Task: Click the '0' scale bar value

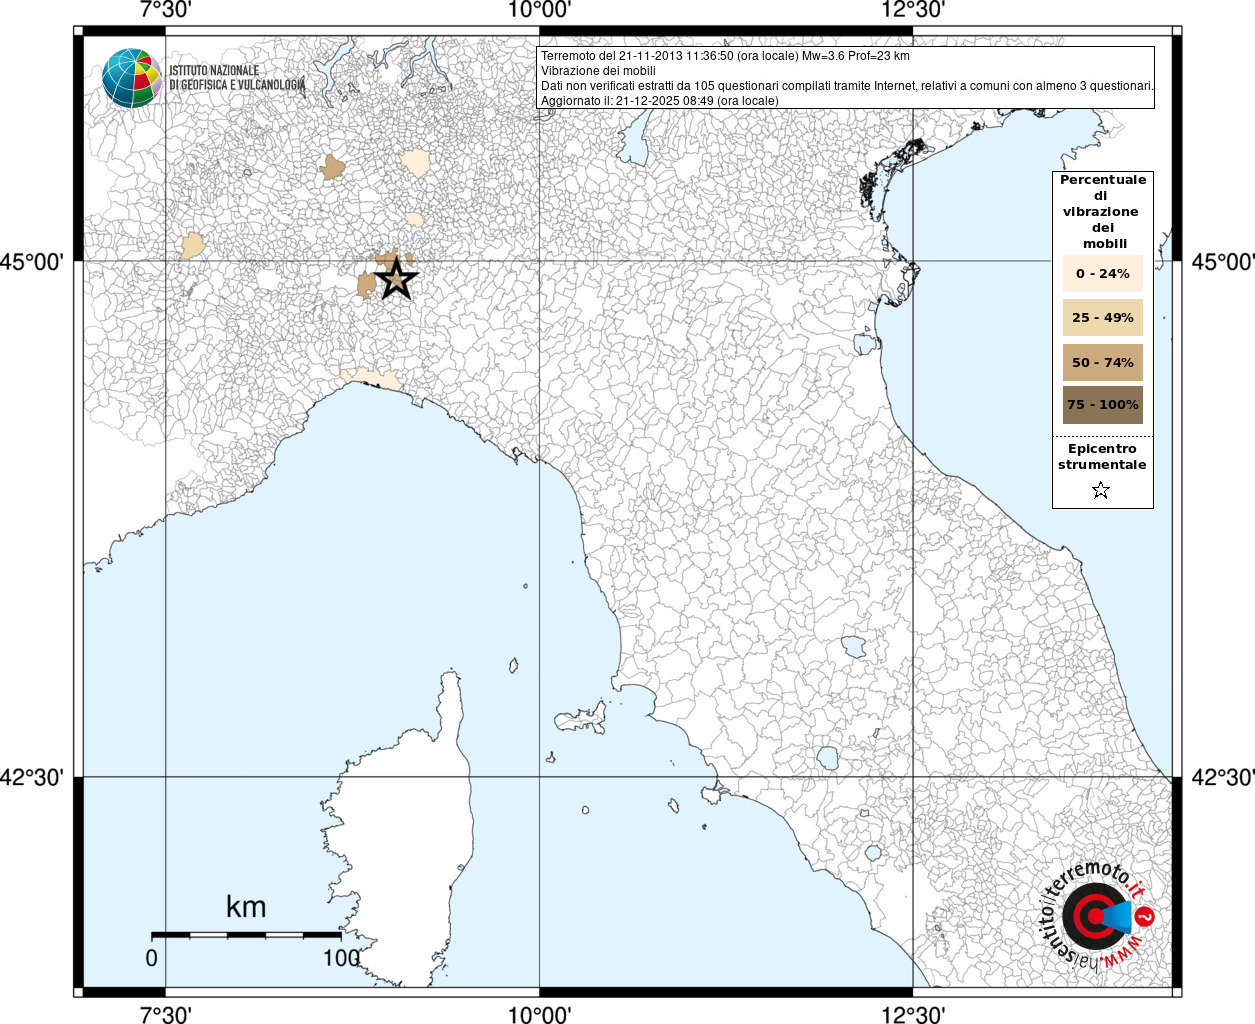Action: [x=151, y=957]
